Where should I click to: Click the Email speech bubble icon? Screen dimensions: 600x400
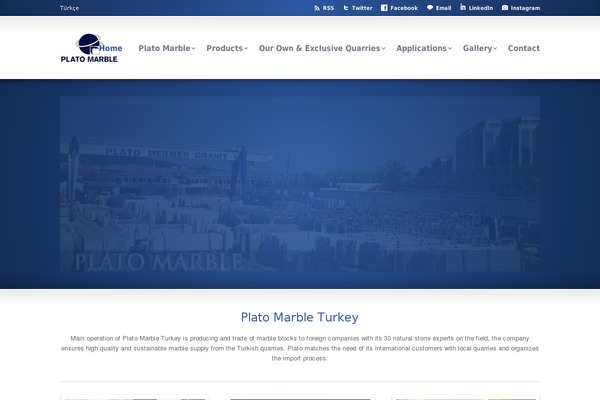click(x=430, y=8)
